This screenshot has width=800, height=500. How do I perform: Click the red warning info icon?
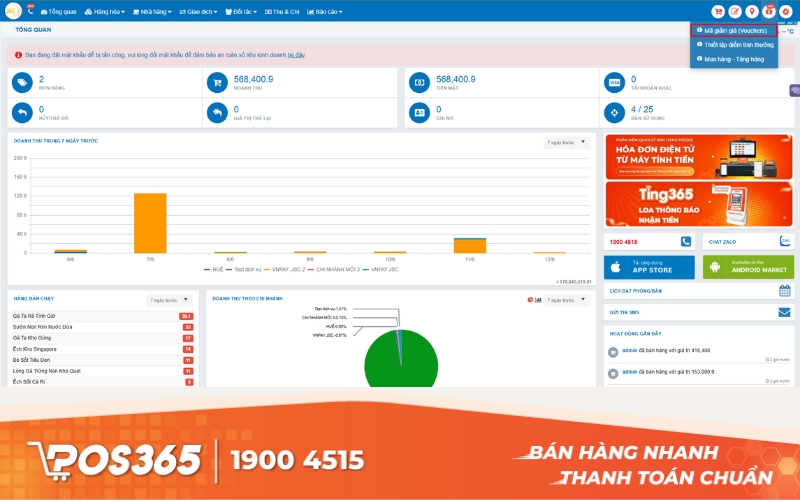(18, 55)
